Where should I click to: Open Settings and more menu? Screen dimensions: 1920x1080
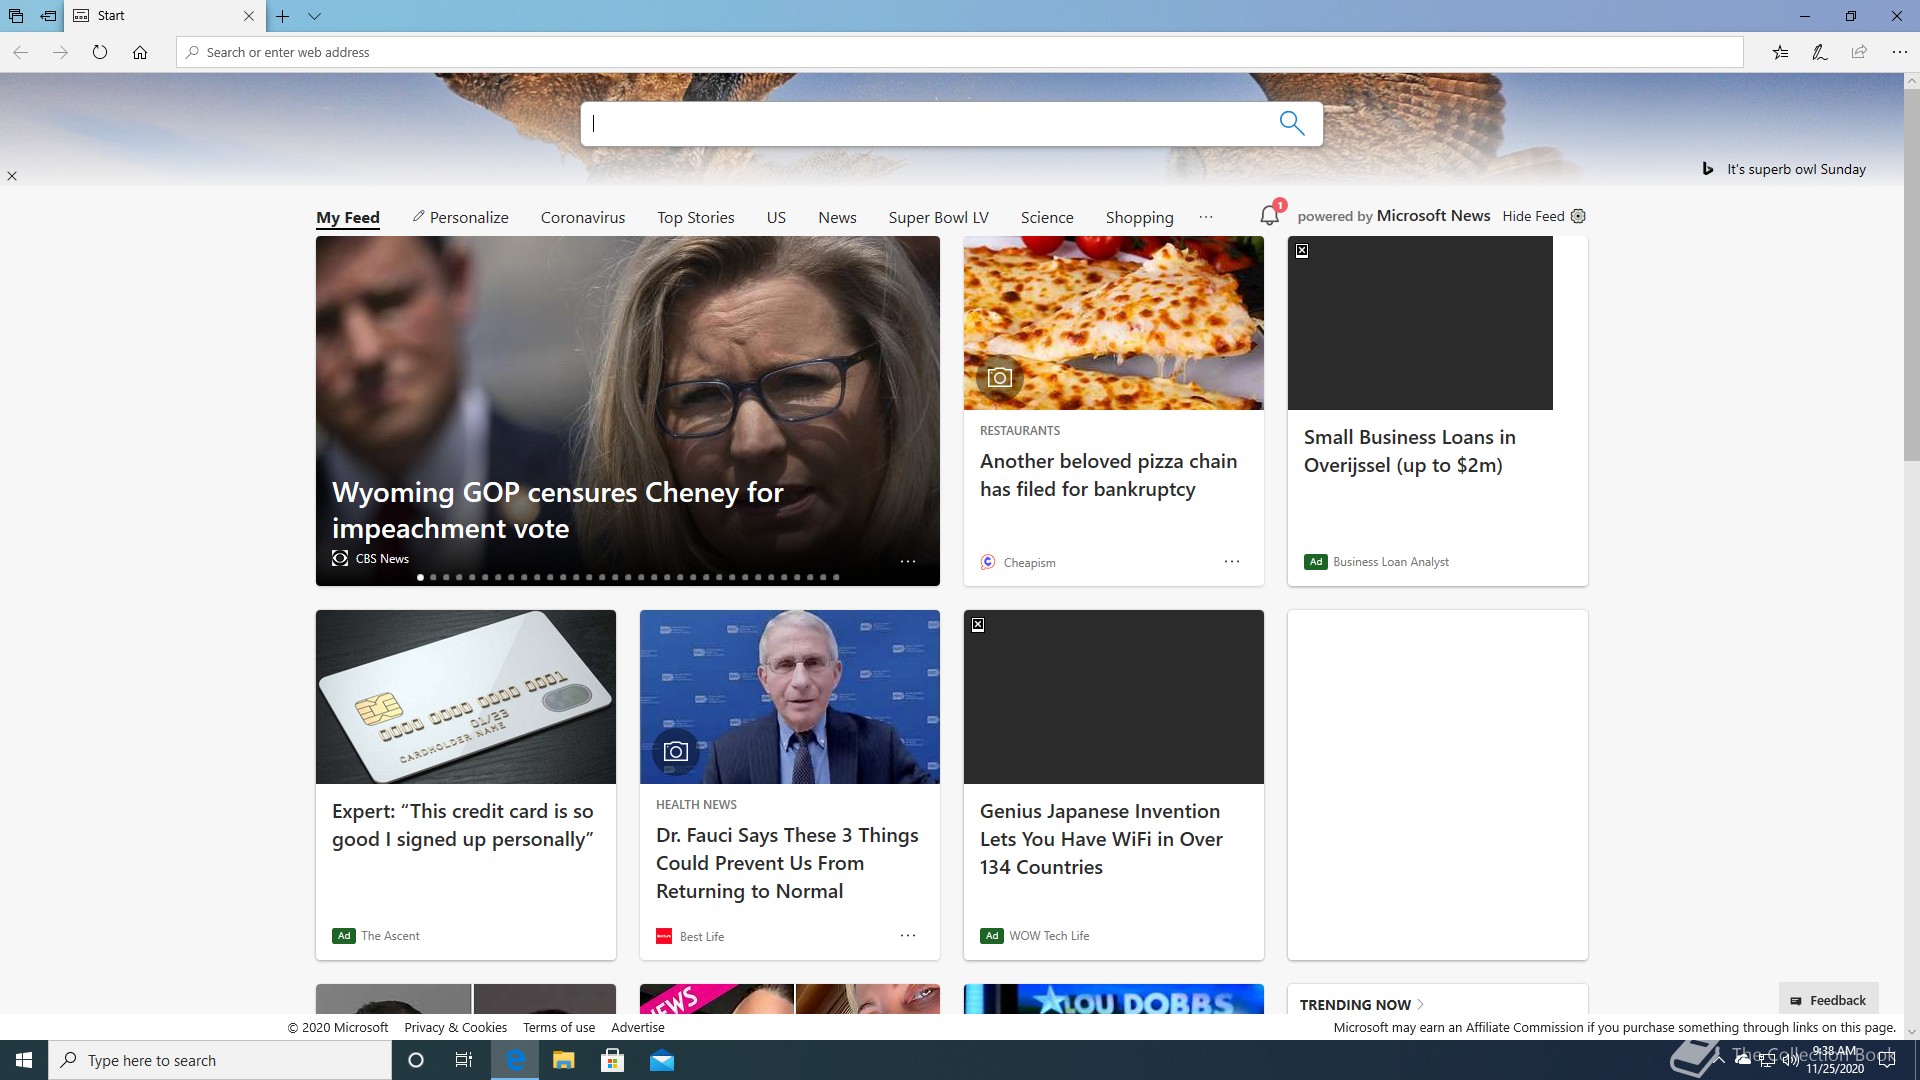point(1899,52)
